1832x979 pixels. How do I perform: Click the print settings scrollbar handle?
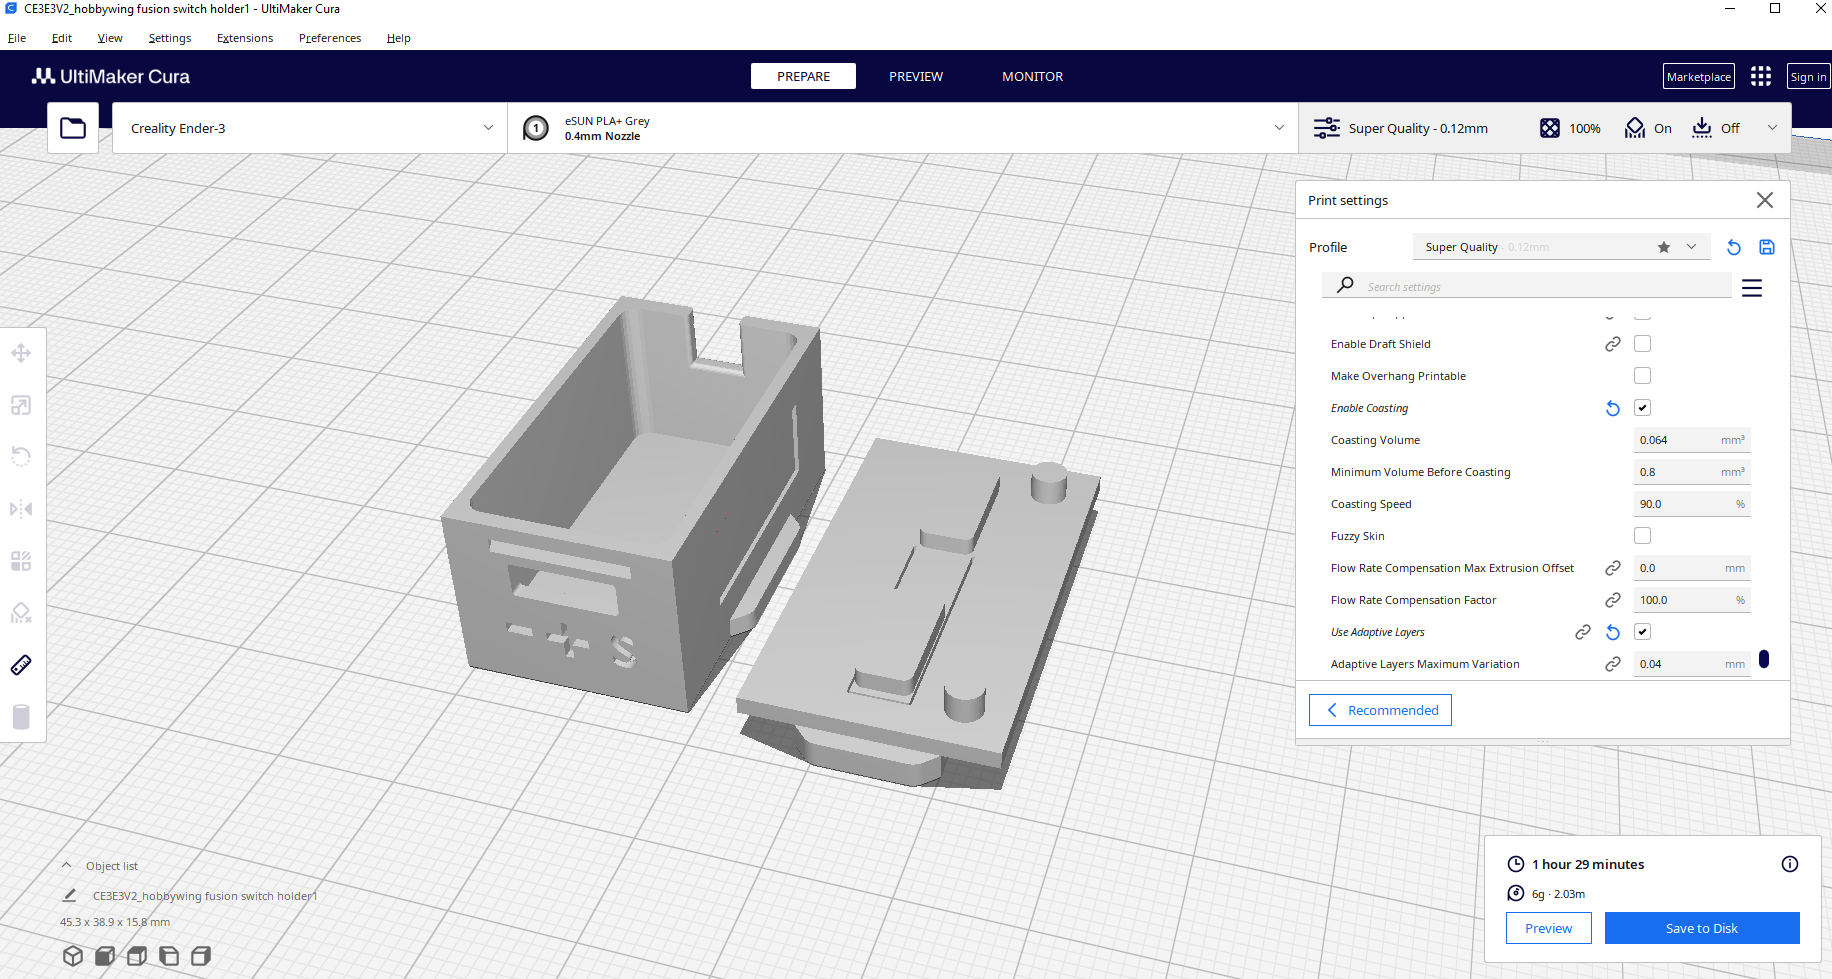coord(1764,659)
